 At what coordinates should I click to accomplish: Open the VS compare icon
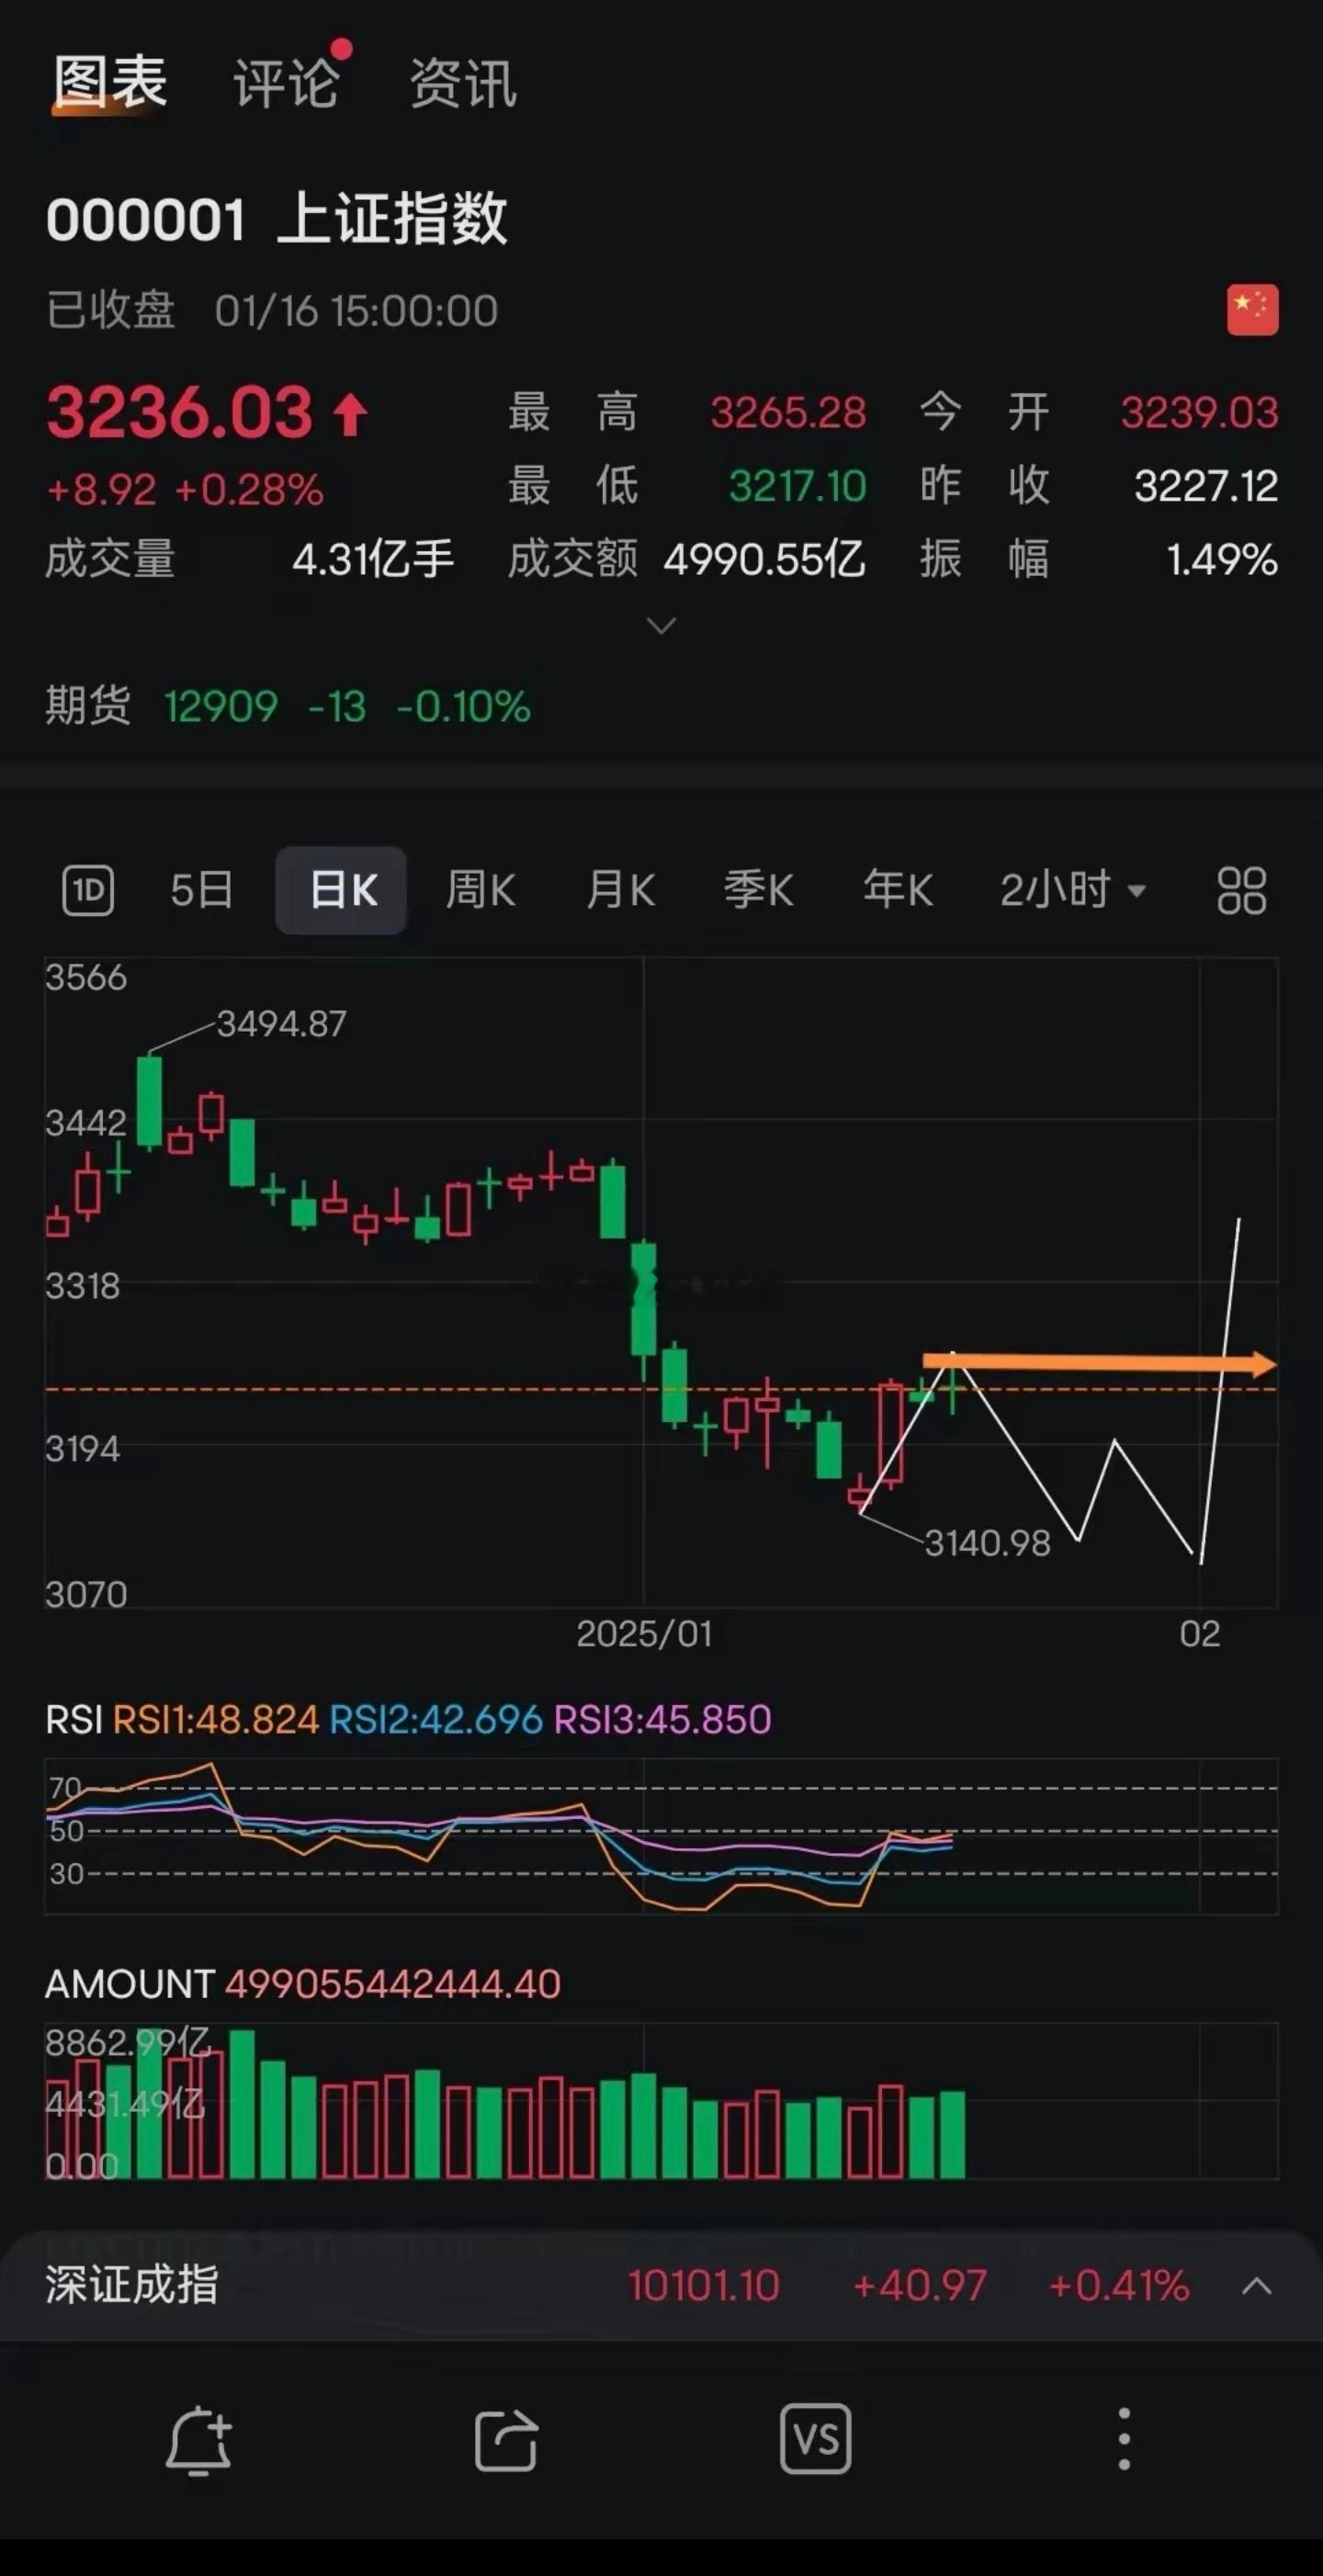click(x=815, y=2439)
